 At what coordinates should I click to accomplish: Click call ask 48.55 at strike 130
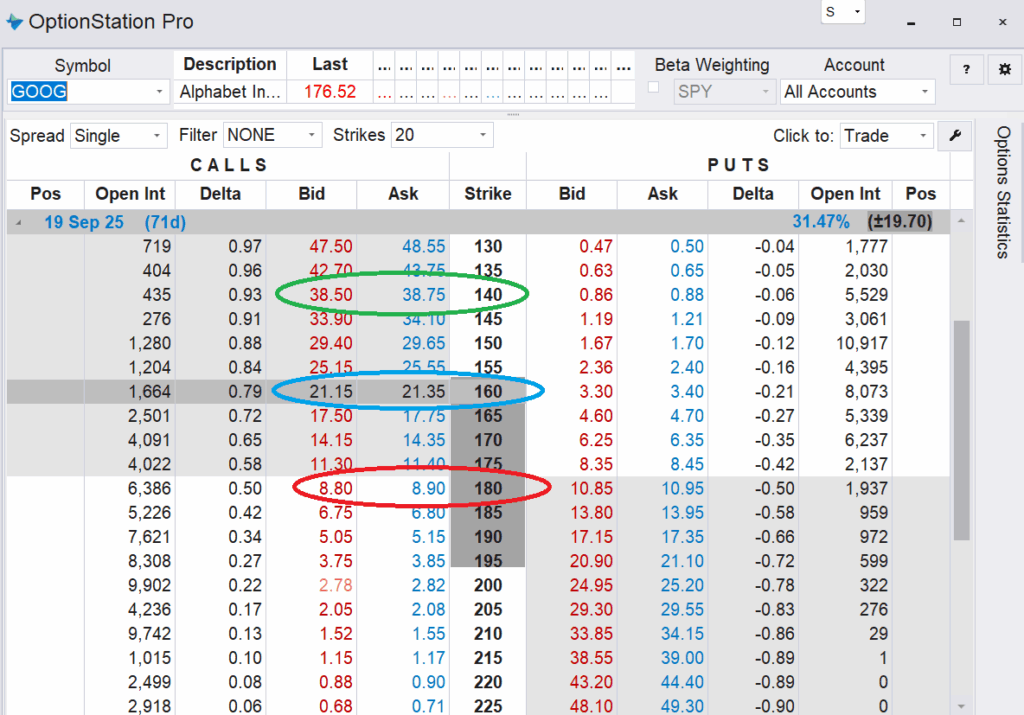(x=424, y=247)
